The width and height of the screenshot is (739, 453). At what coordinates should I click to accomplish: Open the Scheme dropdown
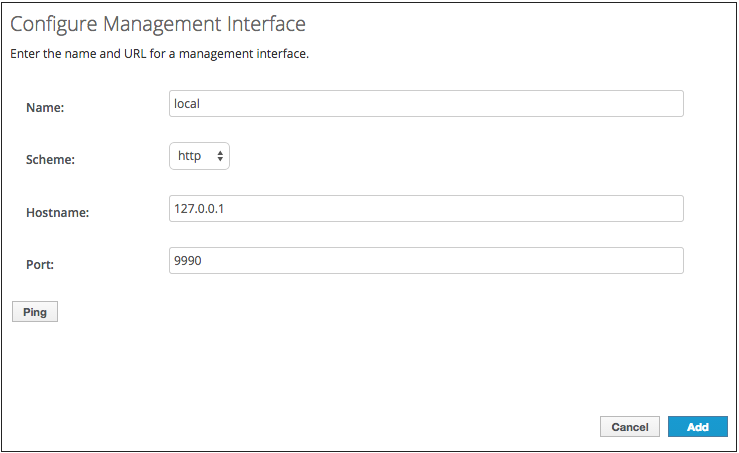[200, 156]
